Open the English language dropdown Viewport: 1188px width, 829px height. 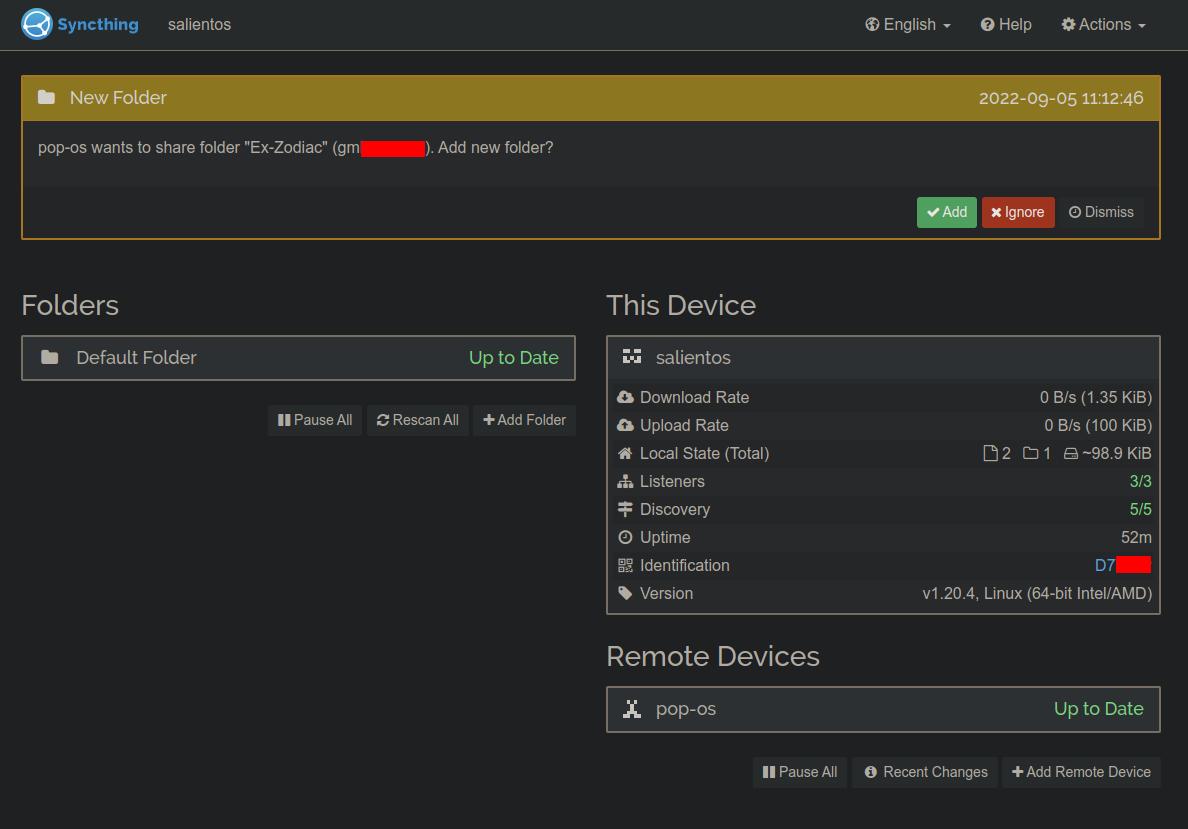[908, 24]
